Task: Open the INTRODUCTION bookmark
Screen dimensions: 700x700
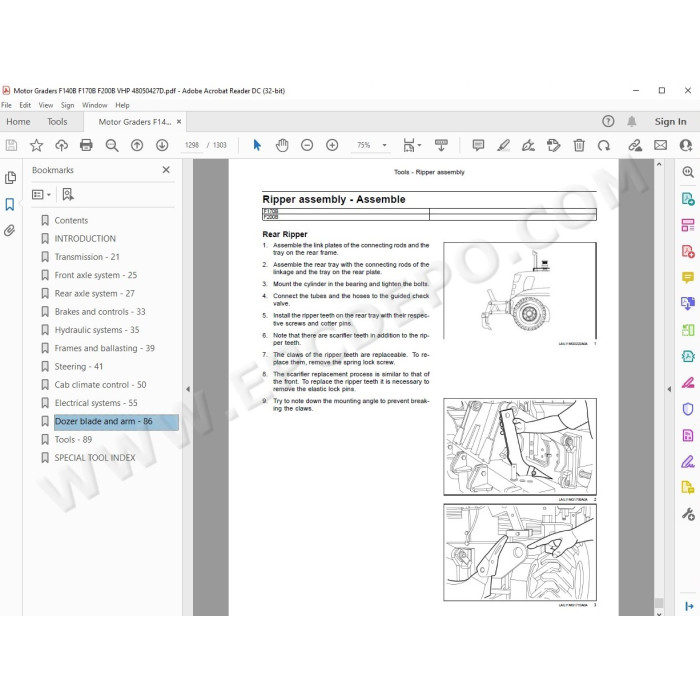Action: (85, 239)
